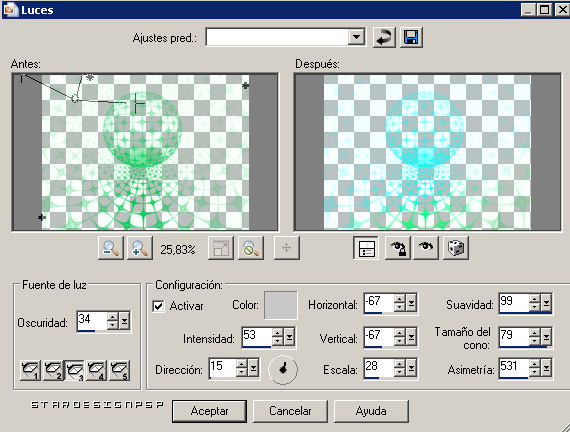Image resolution: width=570 pixels, height=432 pixels.
Task: Click the Cancelar button
Action: 290,411
